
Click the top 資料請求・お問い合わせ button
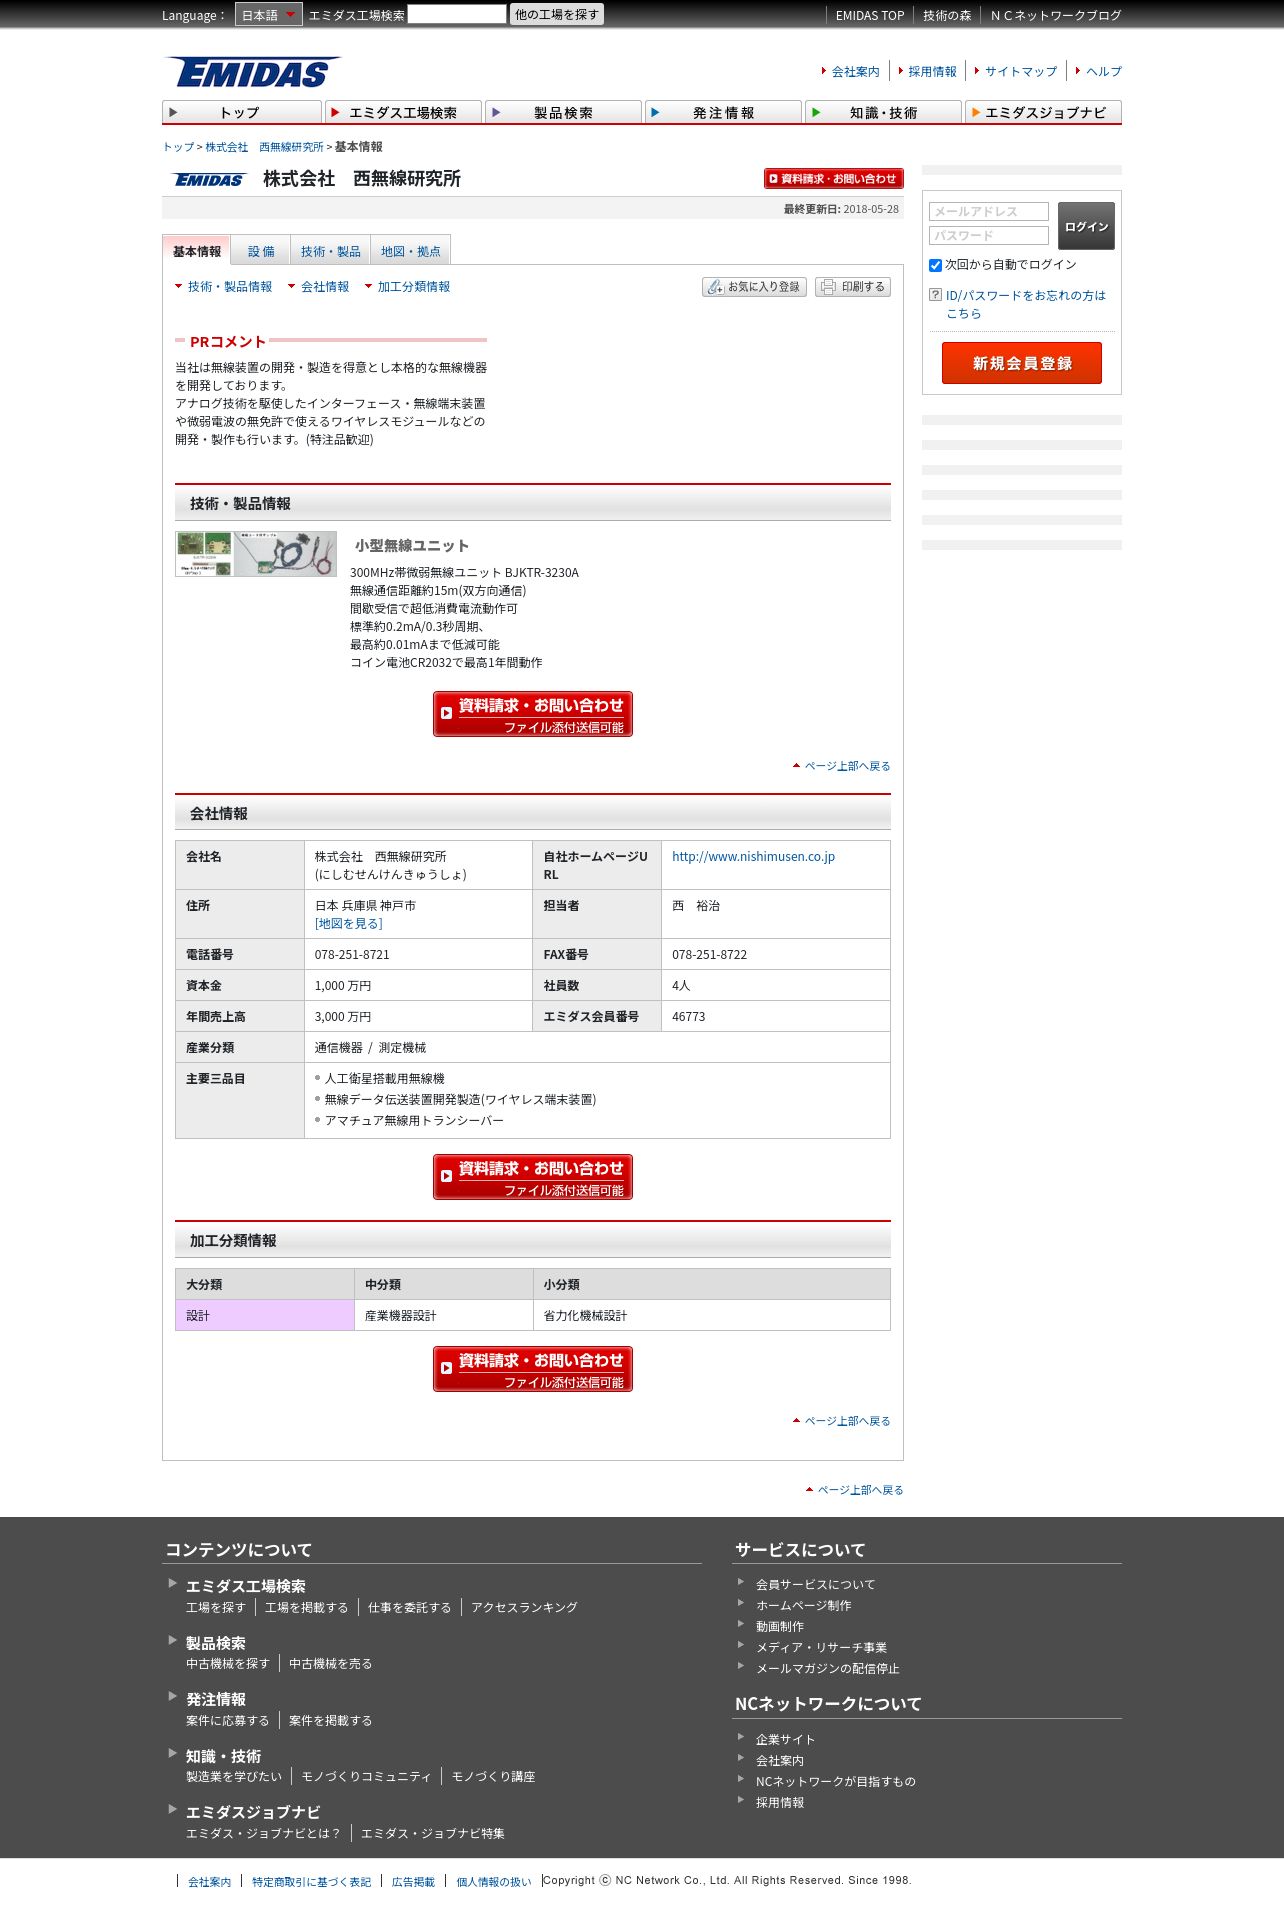[x=833, y=178]
